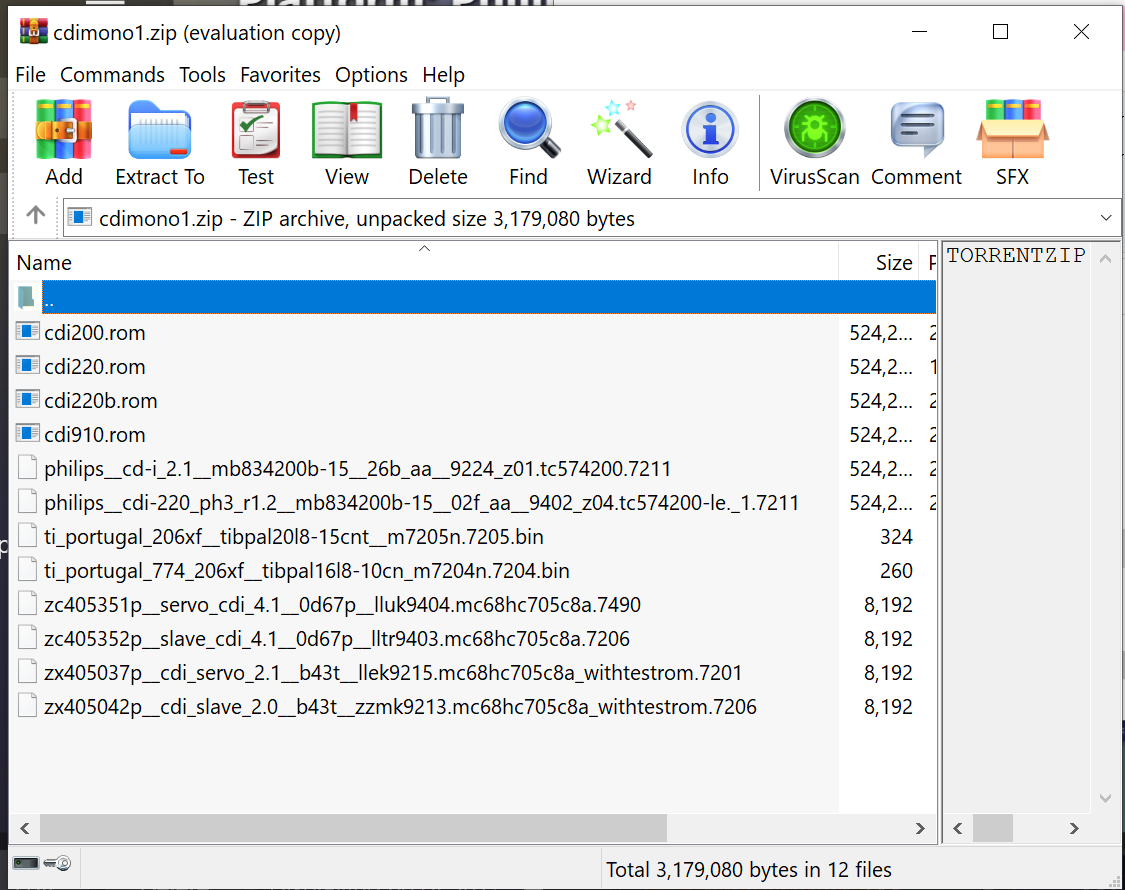Select the philips__cdi-220_ph3_r1.2 file name
1125x890 pixels.
coord(421,502)
